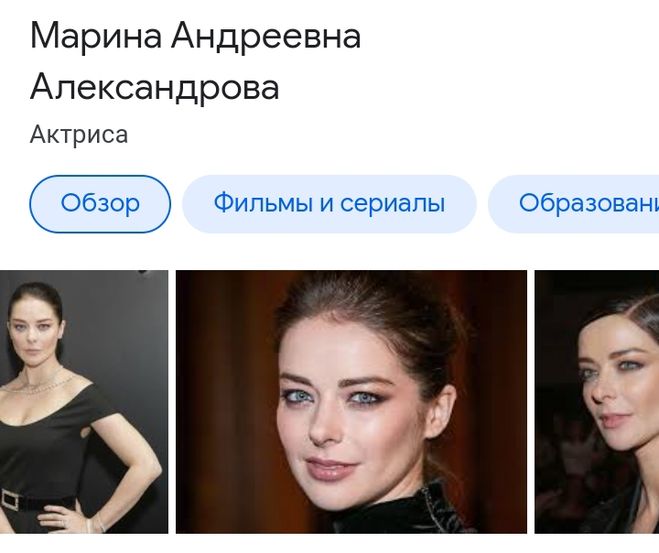This screenshot has height=553, width=659.
Task: Open the left photo with black dress
Action: tap(84, 402)
